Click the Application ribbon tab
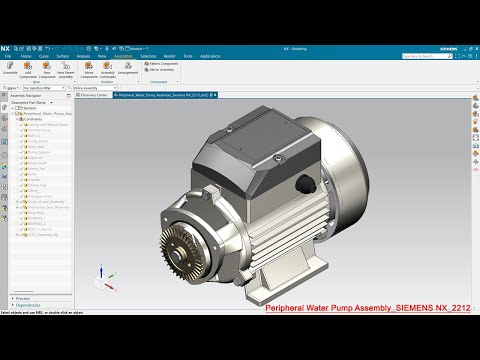Viewport: 480px width, 360px height. 210,56
